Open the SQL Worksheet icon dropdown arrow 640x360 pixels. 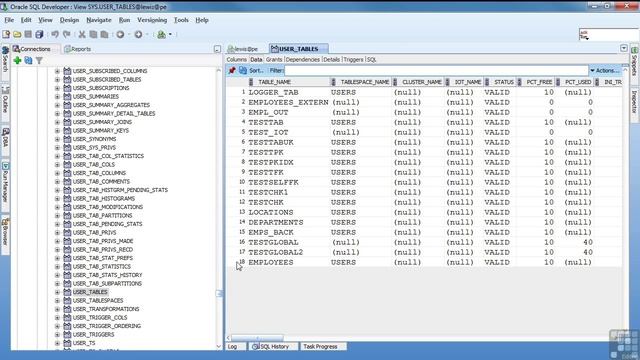pyautogui.click(x=170, y=35)
